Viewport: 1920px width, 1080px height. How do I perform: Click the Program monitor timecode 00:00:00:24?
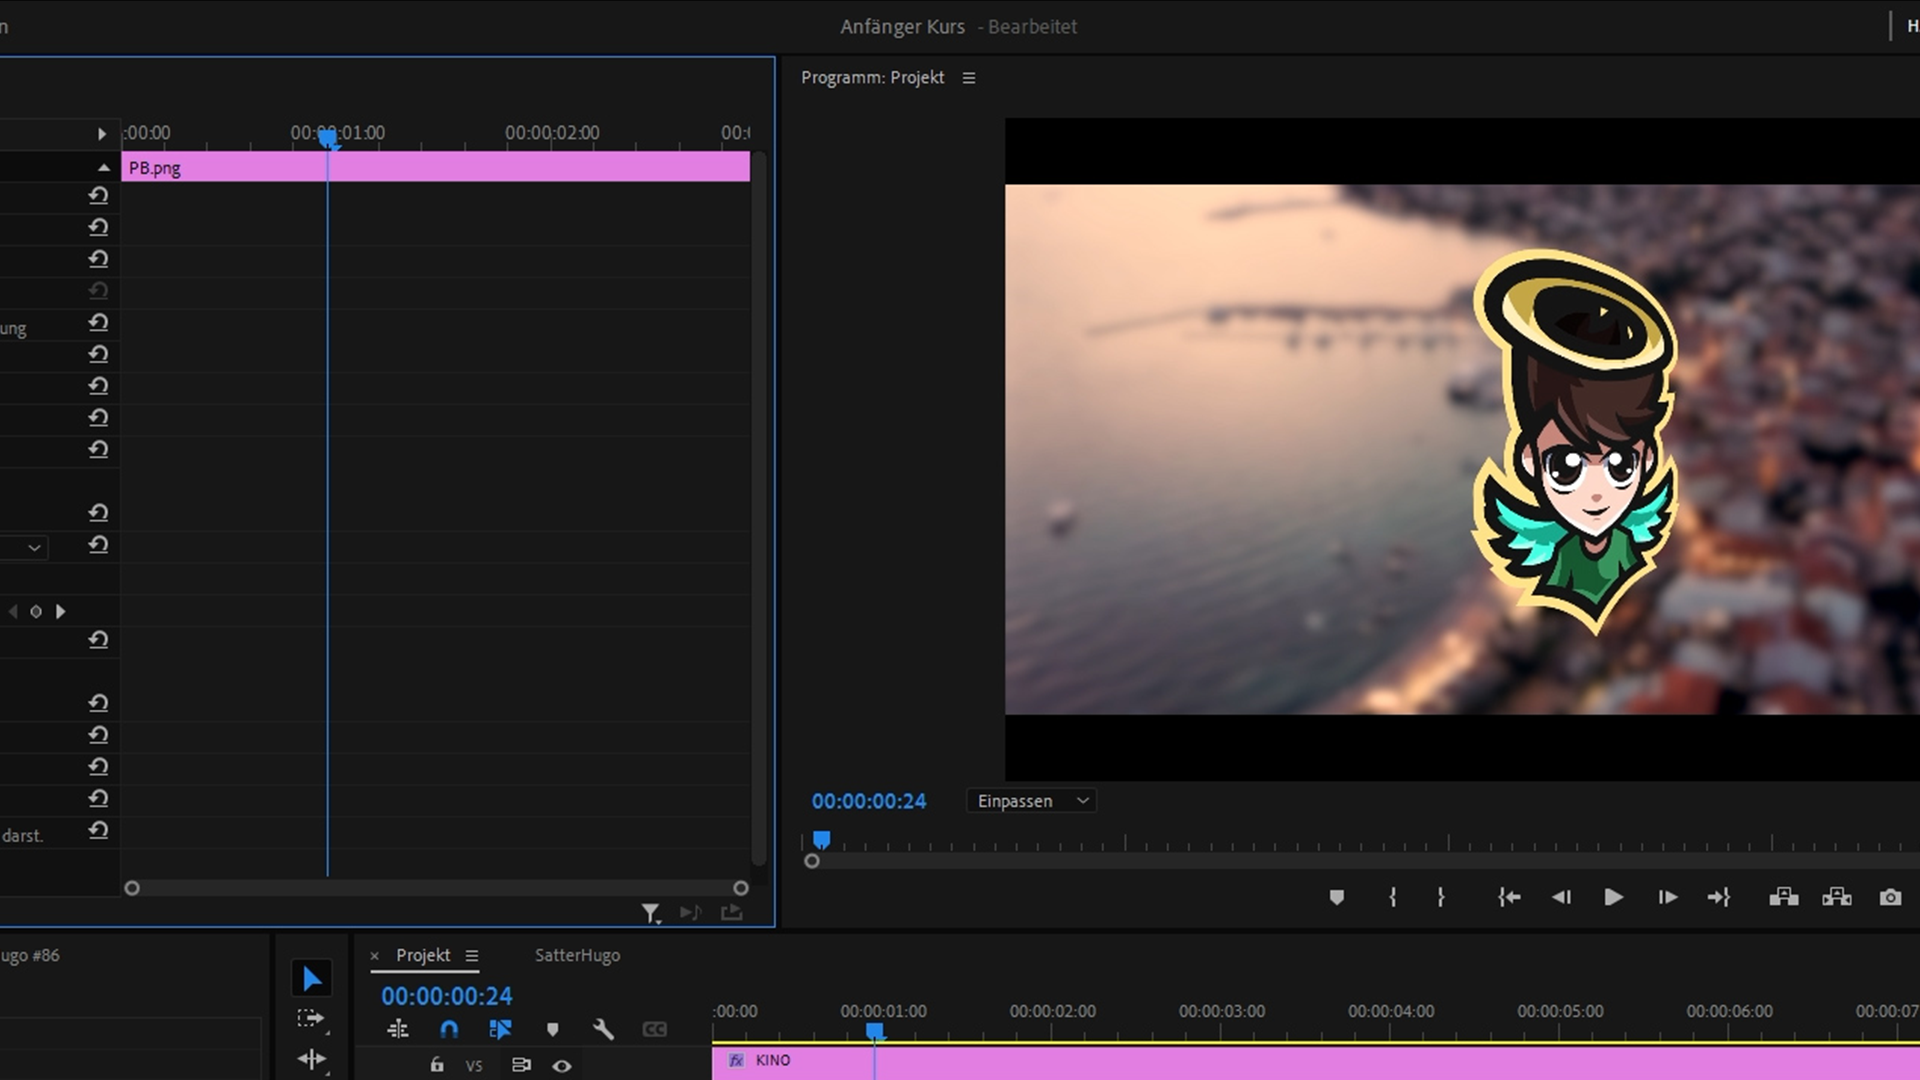click(x=869, y=801)
